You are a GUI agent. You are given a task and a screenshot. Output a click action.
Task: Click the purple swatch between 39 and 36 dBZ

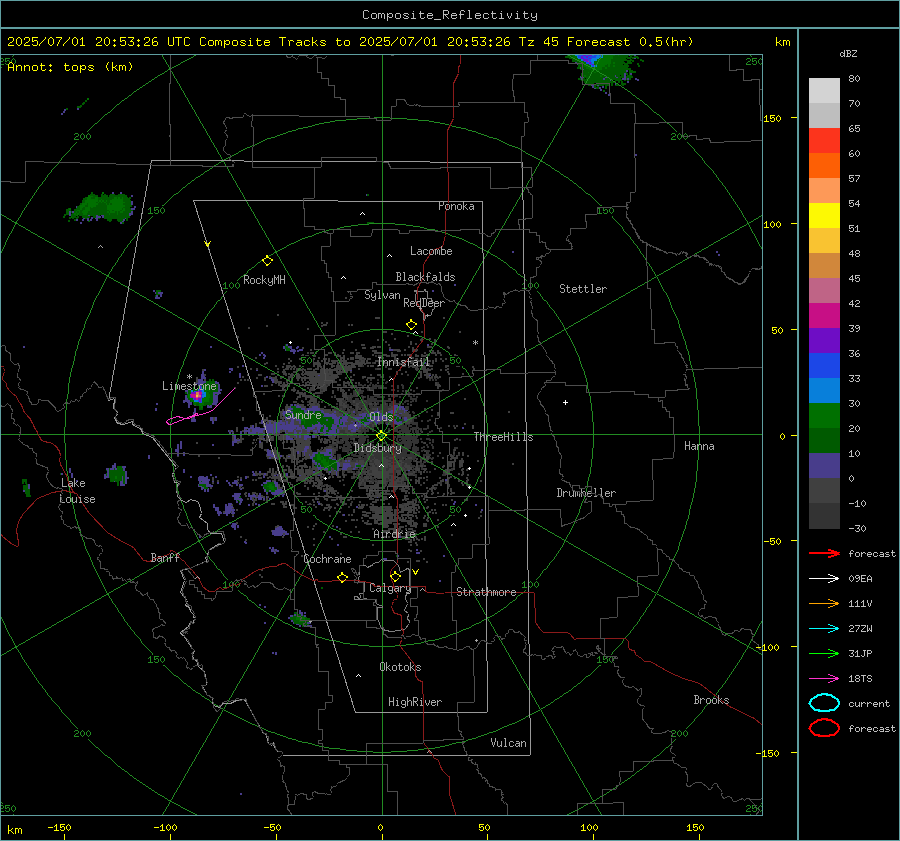(x=824, y=340)
